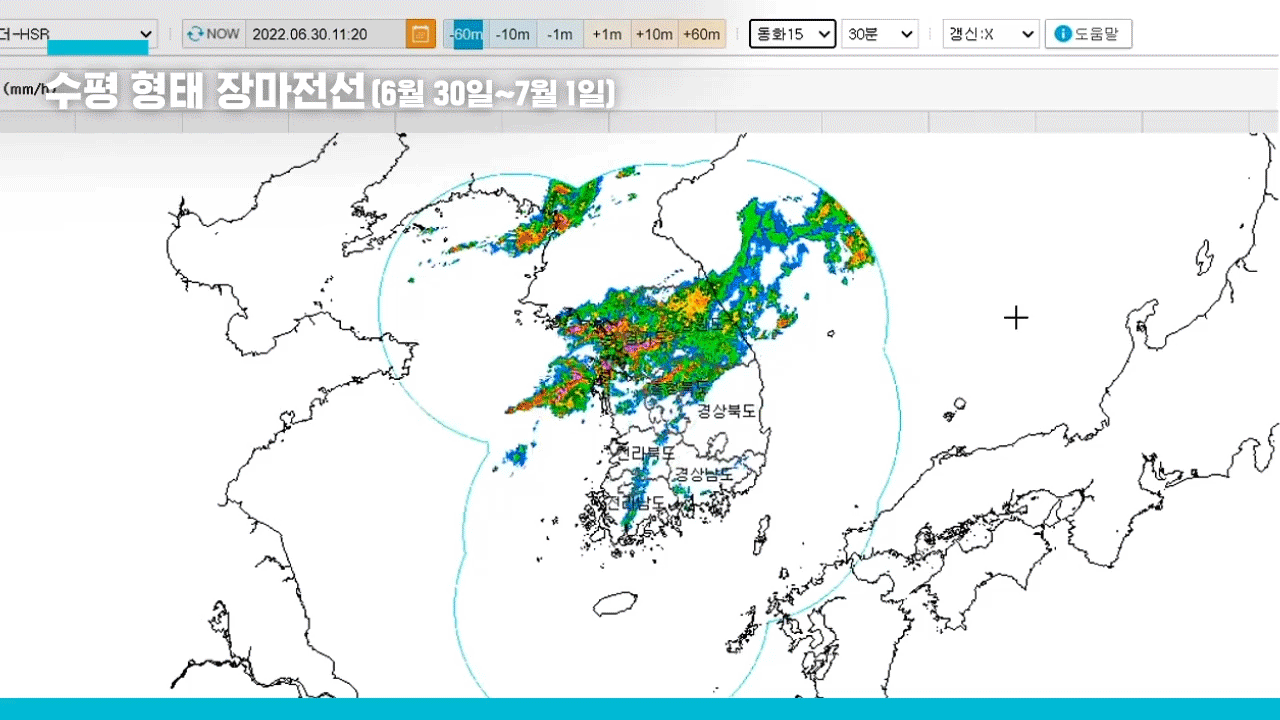Expand the 동화15 animation dropdown

pyautogui.click(x=792, y=34)
